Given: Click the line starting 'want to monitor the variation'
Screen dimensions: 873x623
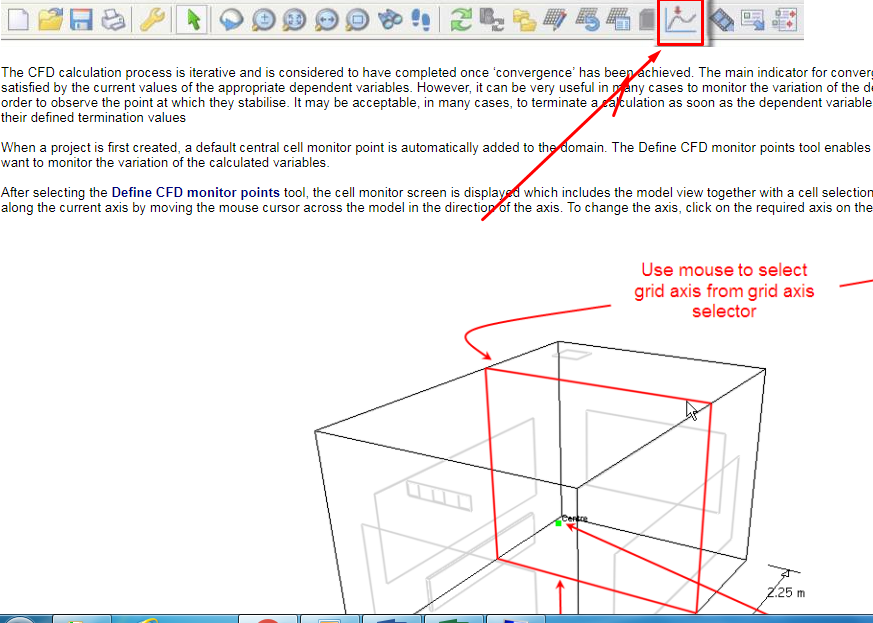Looking at the screenshot, I should pos(165,163).
